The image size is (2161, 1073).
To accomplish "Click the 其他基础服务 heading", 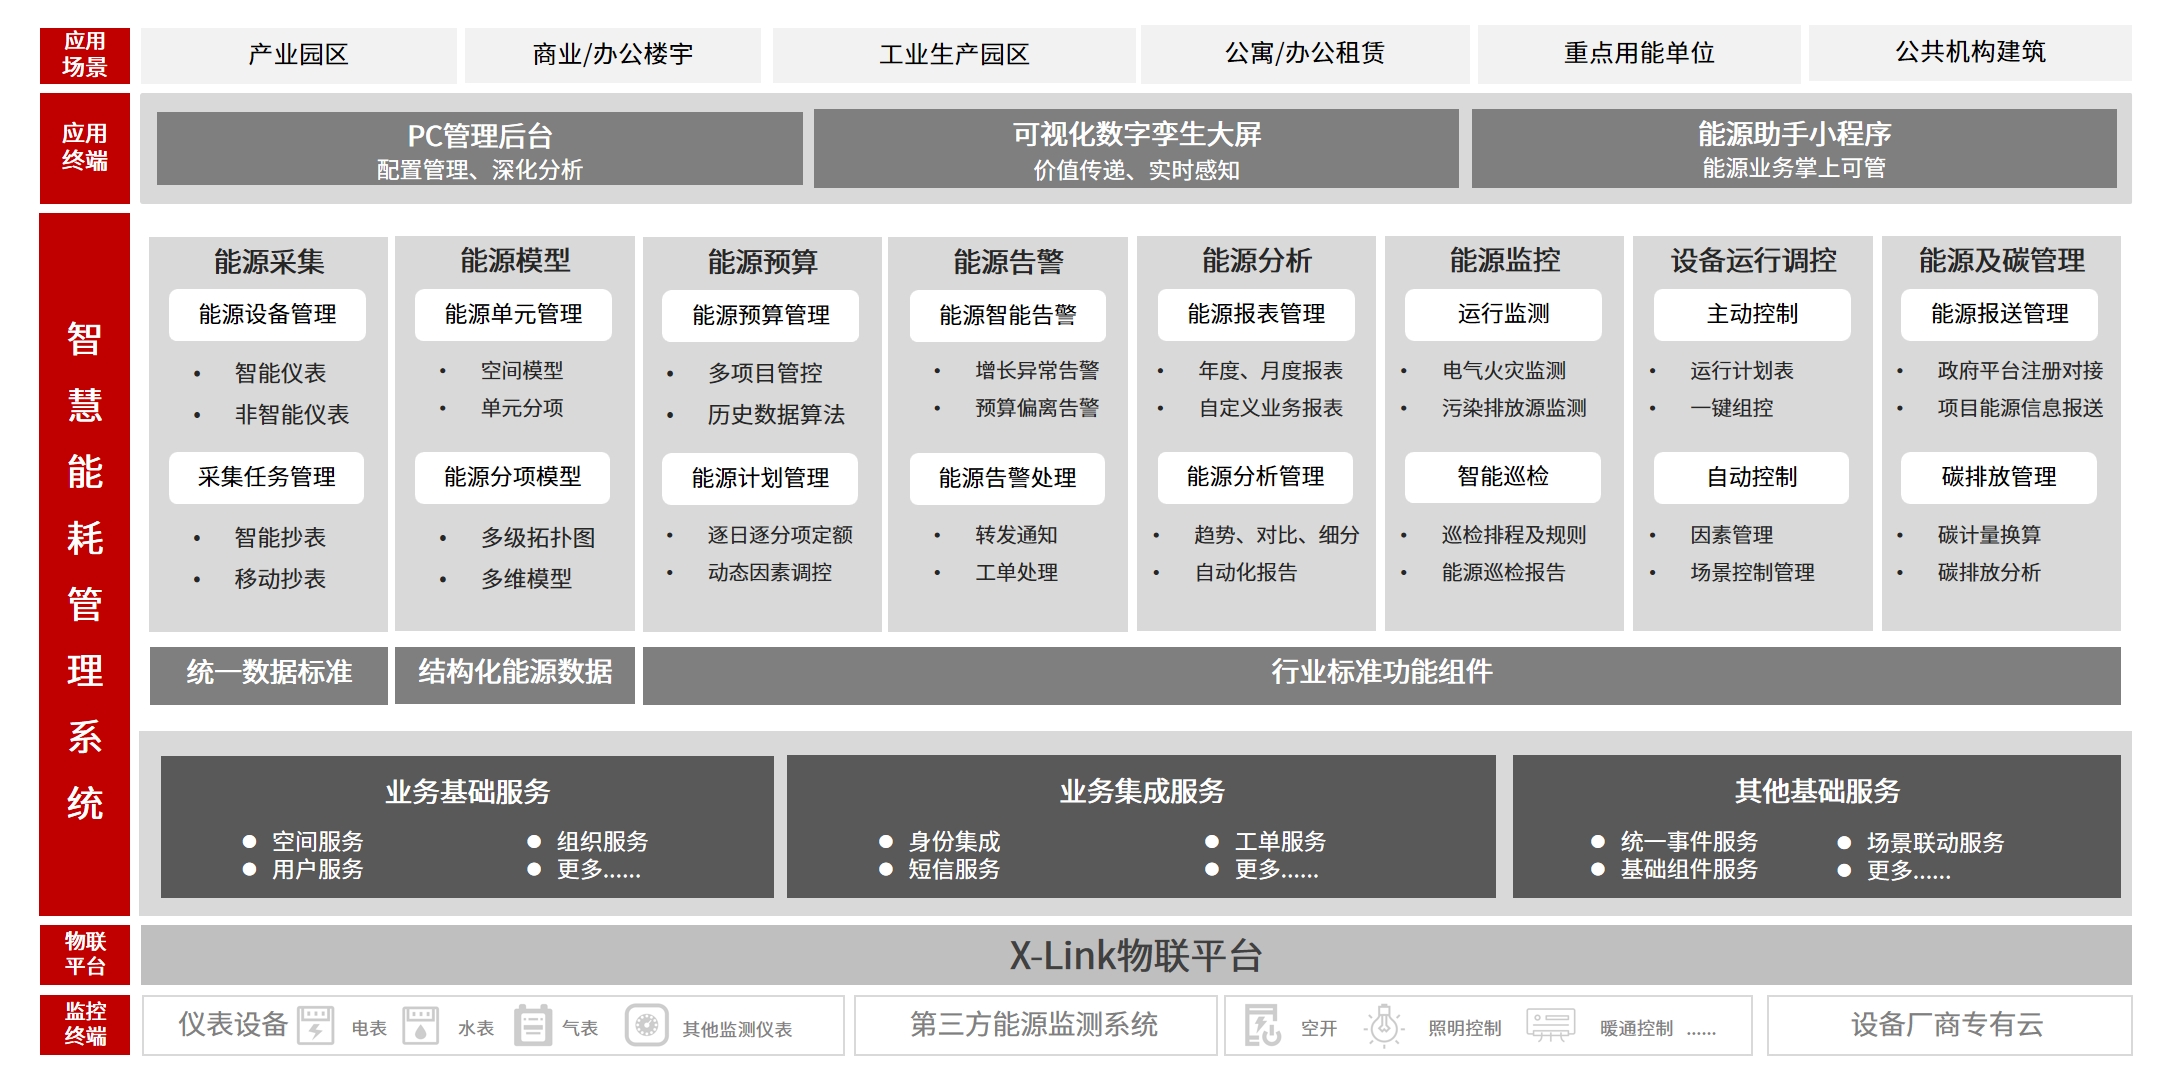I will click(x=1817, y=792).
